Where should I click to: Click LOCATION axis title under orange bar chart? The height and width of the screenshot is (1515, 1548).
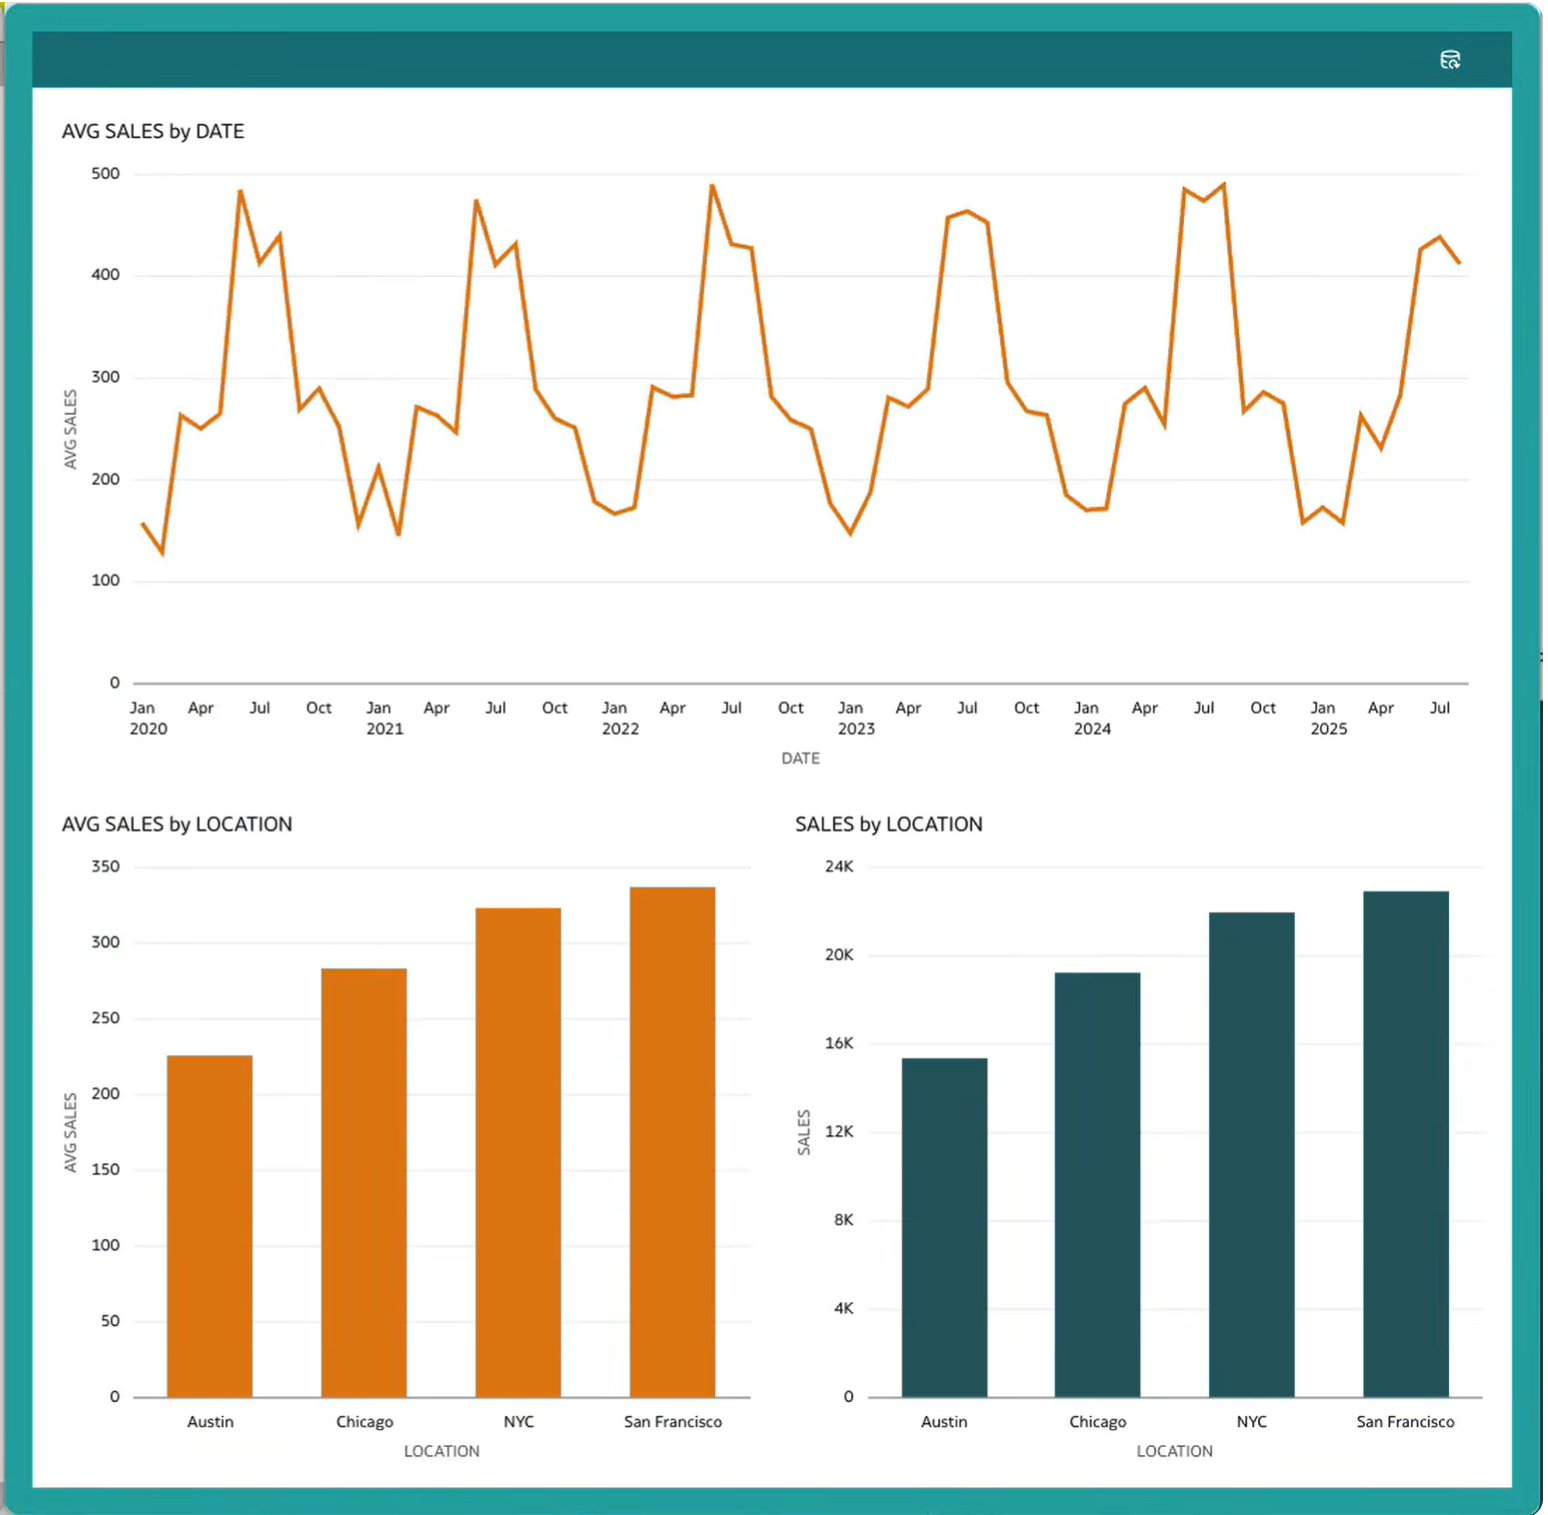(x=441, y=1451)
